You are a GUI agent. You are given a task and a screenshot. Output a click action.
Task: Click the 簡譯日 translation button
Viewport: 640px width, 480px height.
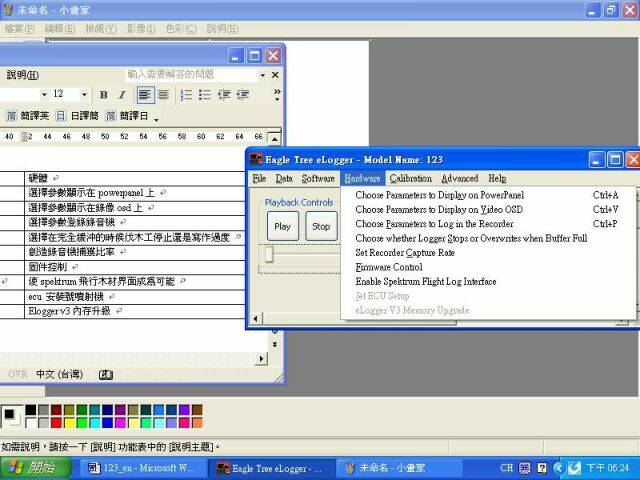coord(127,116)
